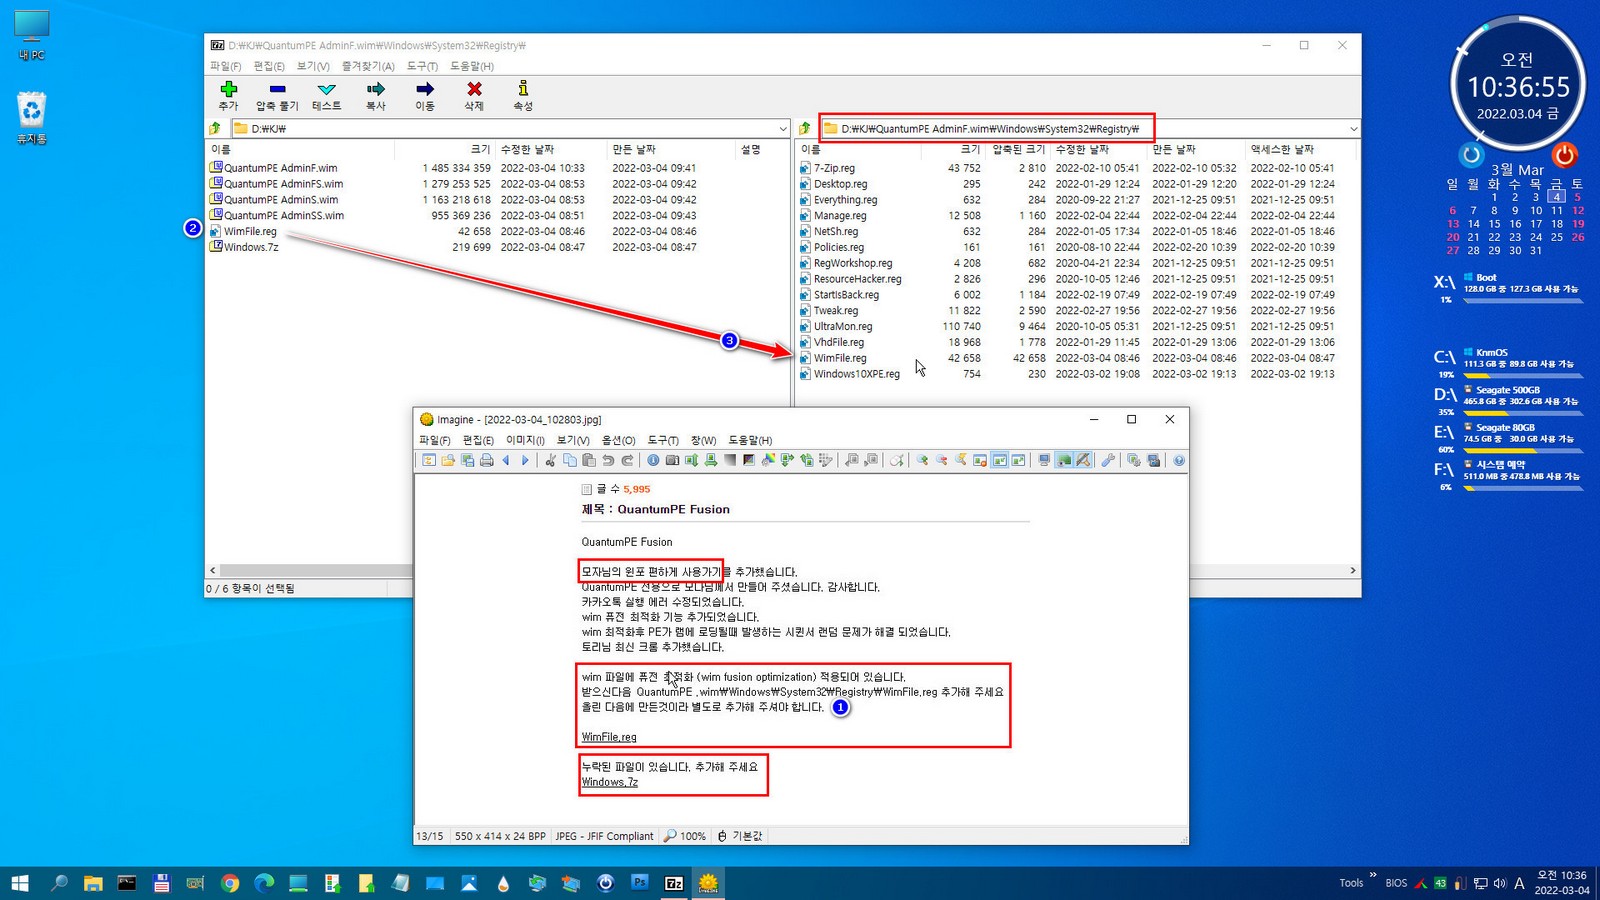Click the Windows Start button
This screenshot has width=1600, height=900.
20,883
